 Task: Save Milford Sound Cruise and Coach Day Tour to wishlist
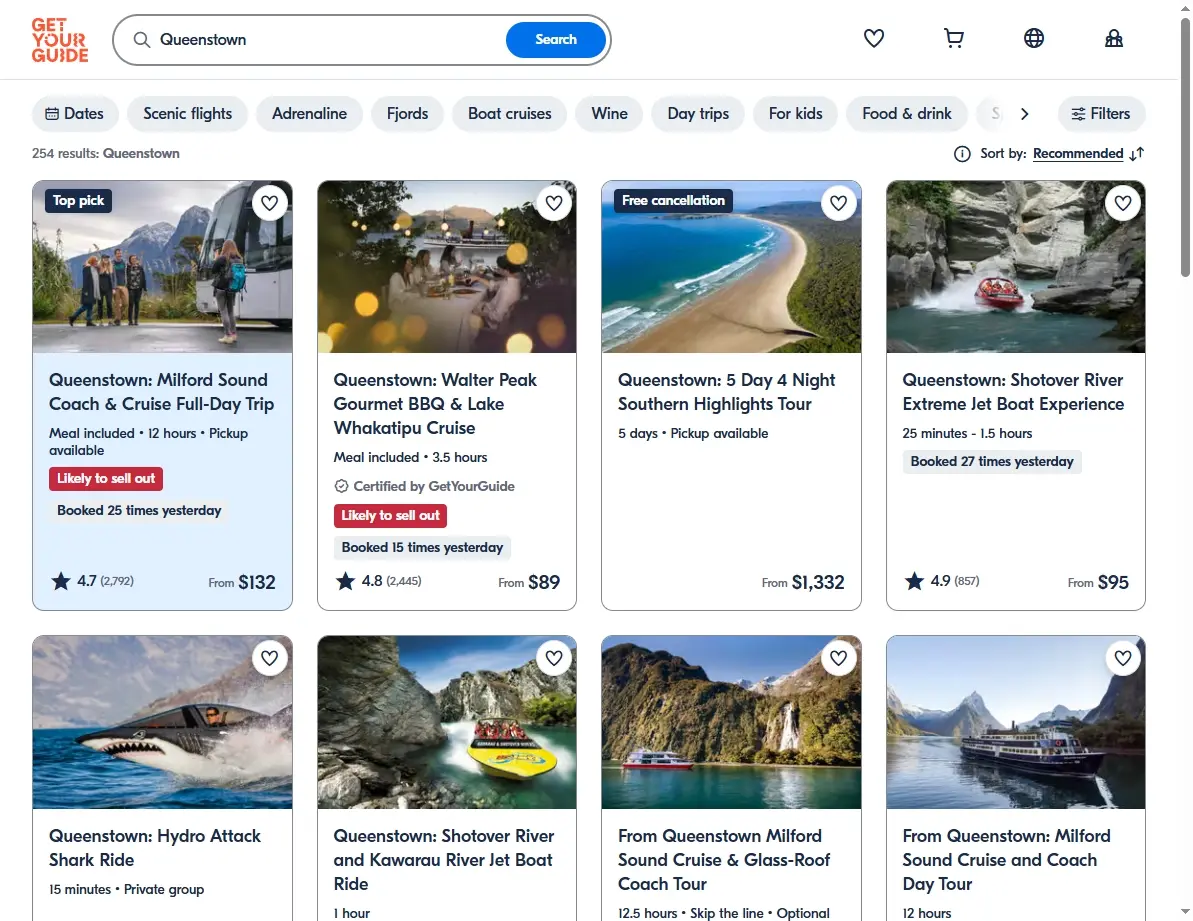pyautogui.click(x=1123, y=658)
